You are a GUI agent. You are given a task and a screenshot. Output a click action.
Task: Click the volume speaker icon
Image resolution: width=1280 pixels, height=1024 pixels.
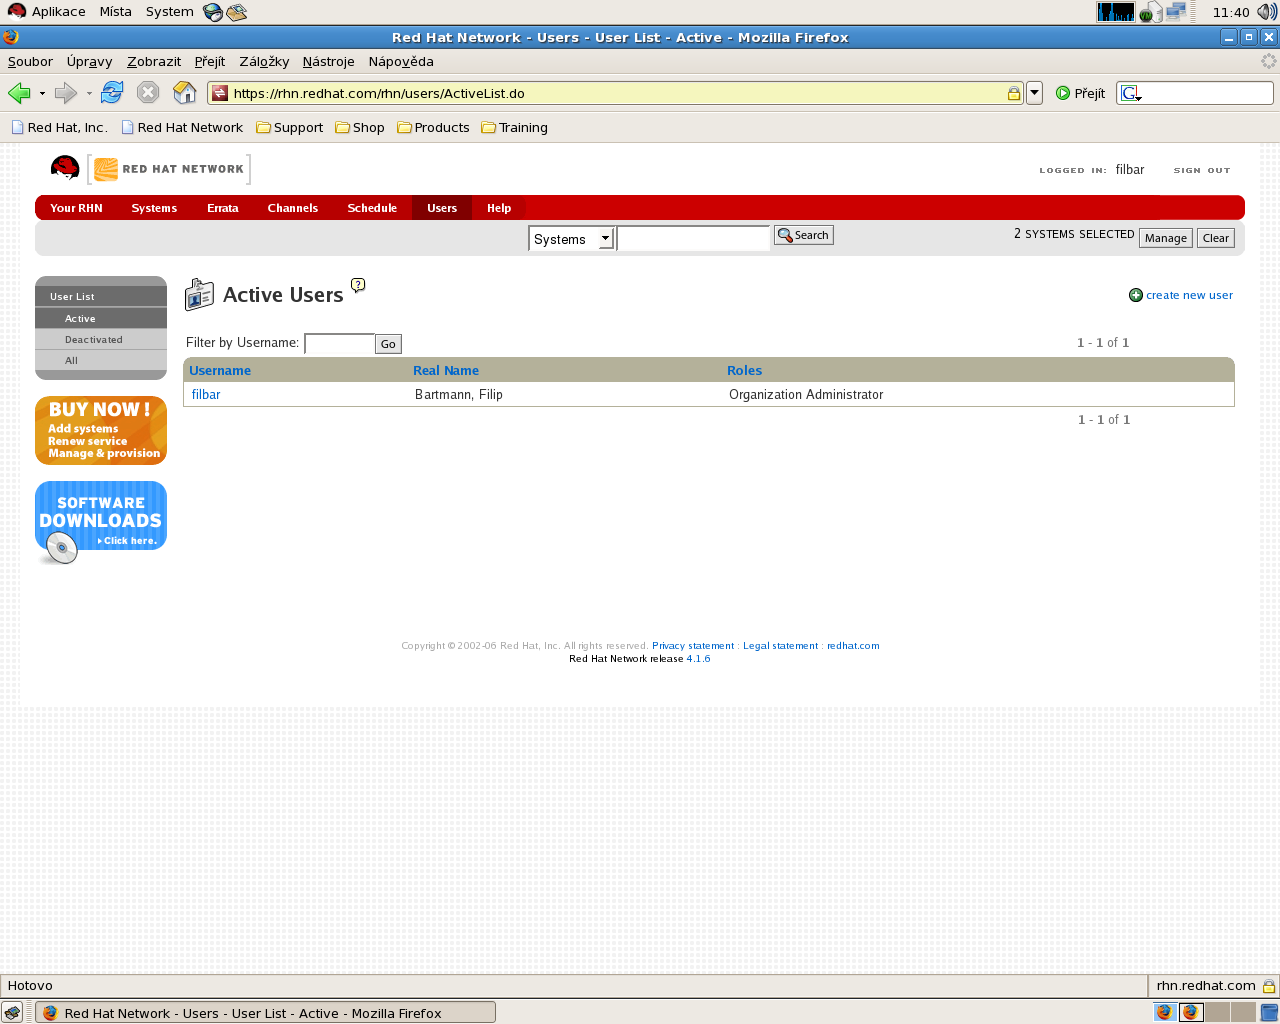1267,12
